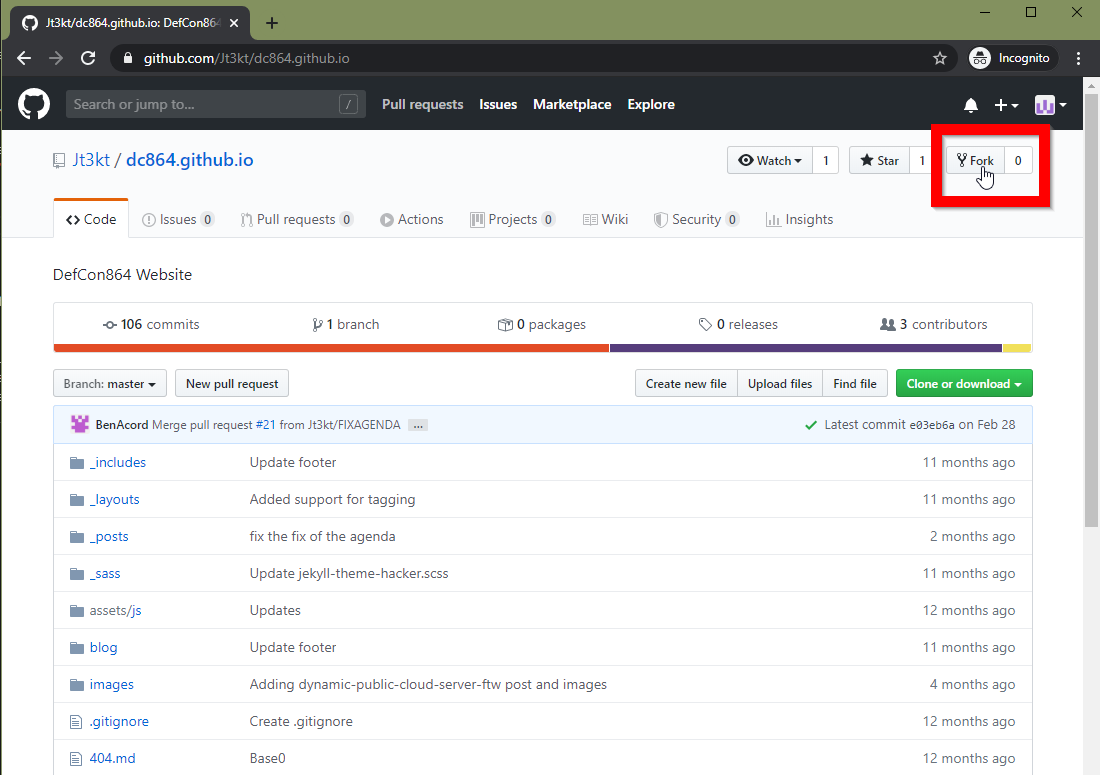Click the eye icon on the Watch button
1100x775 pixels.
click(x=747, y=160)
